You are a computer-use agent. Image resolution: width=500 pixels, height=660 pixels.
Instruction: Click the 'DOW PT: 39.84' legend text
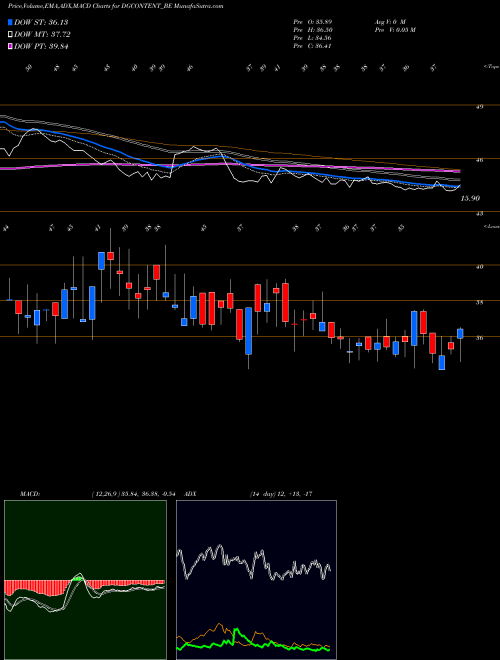(x=41, y=46)
